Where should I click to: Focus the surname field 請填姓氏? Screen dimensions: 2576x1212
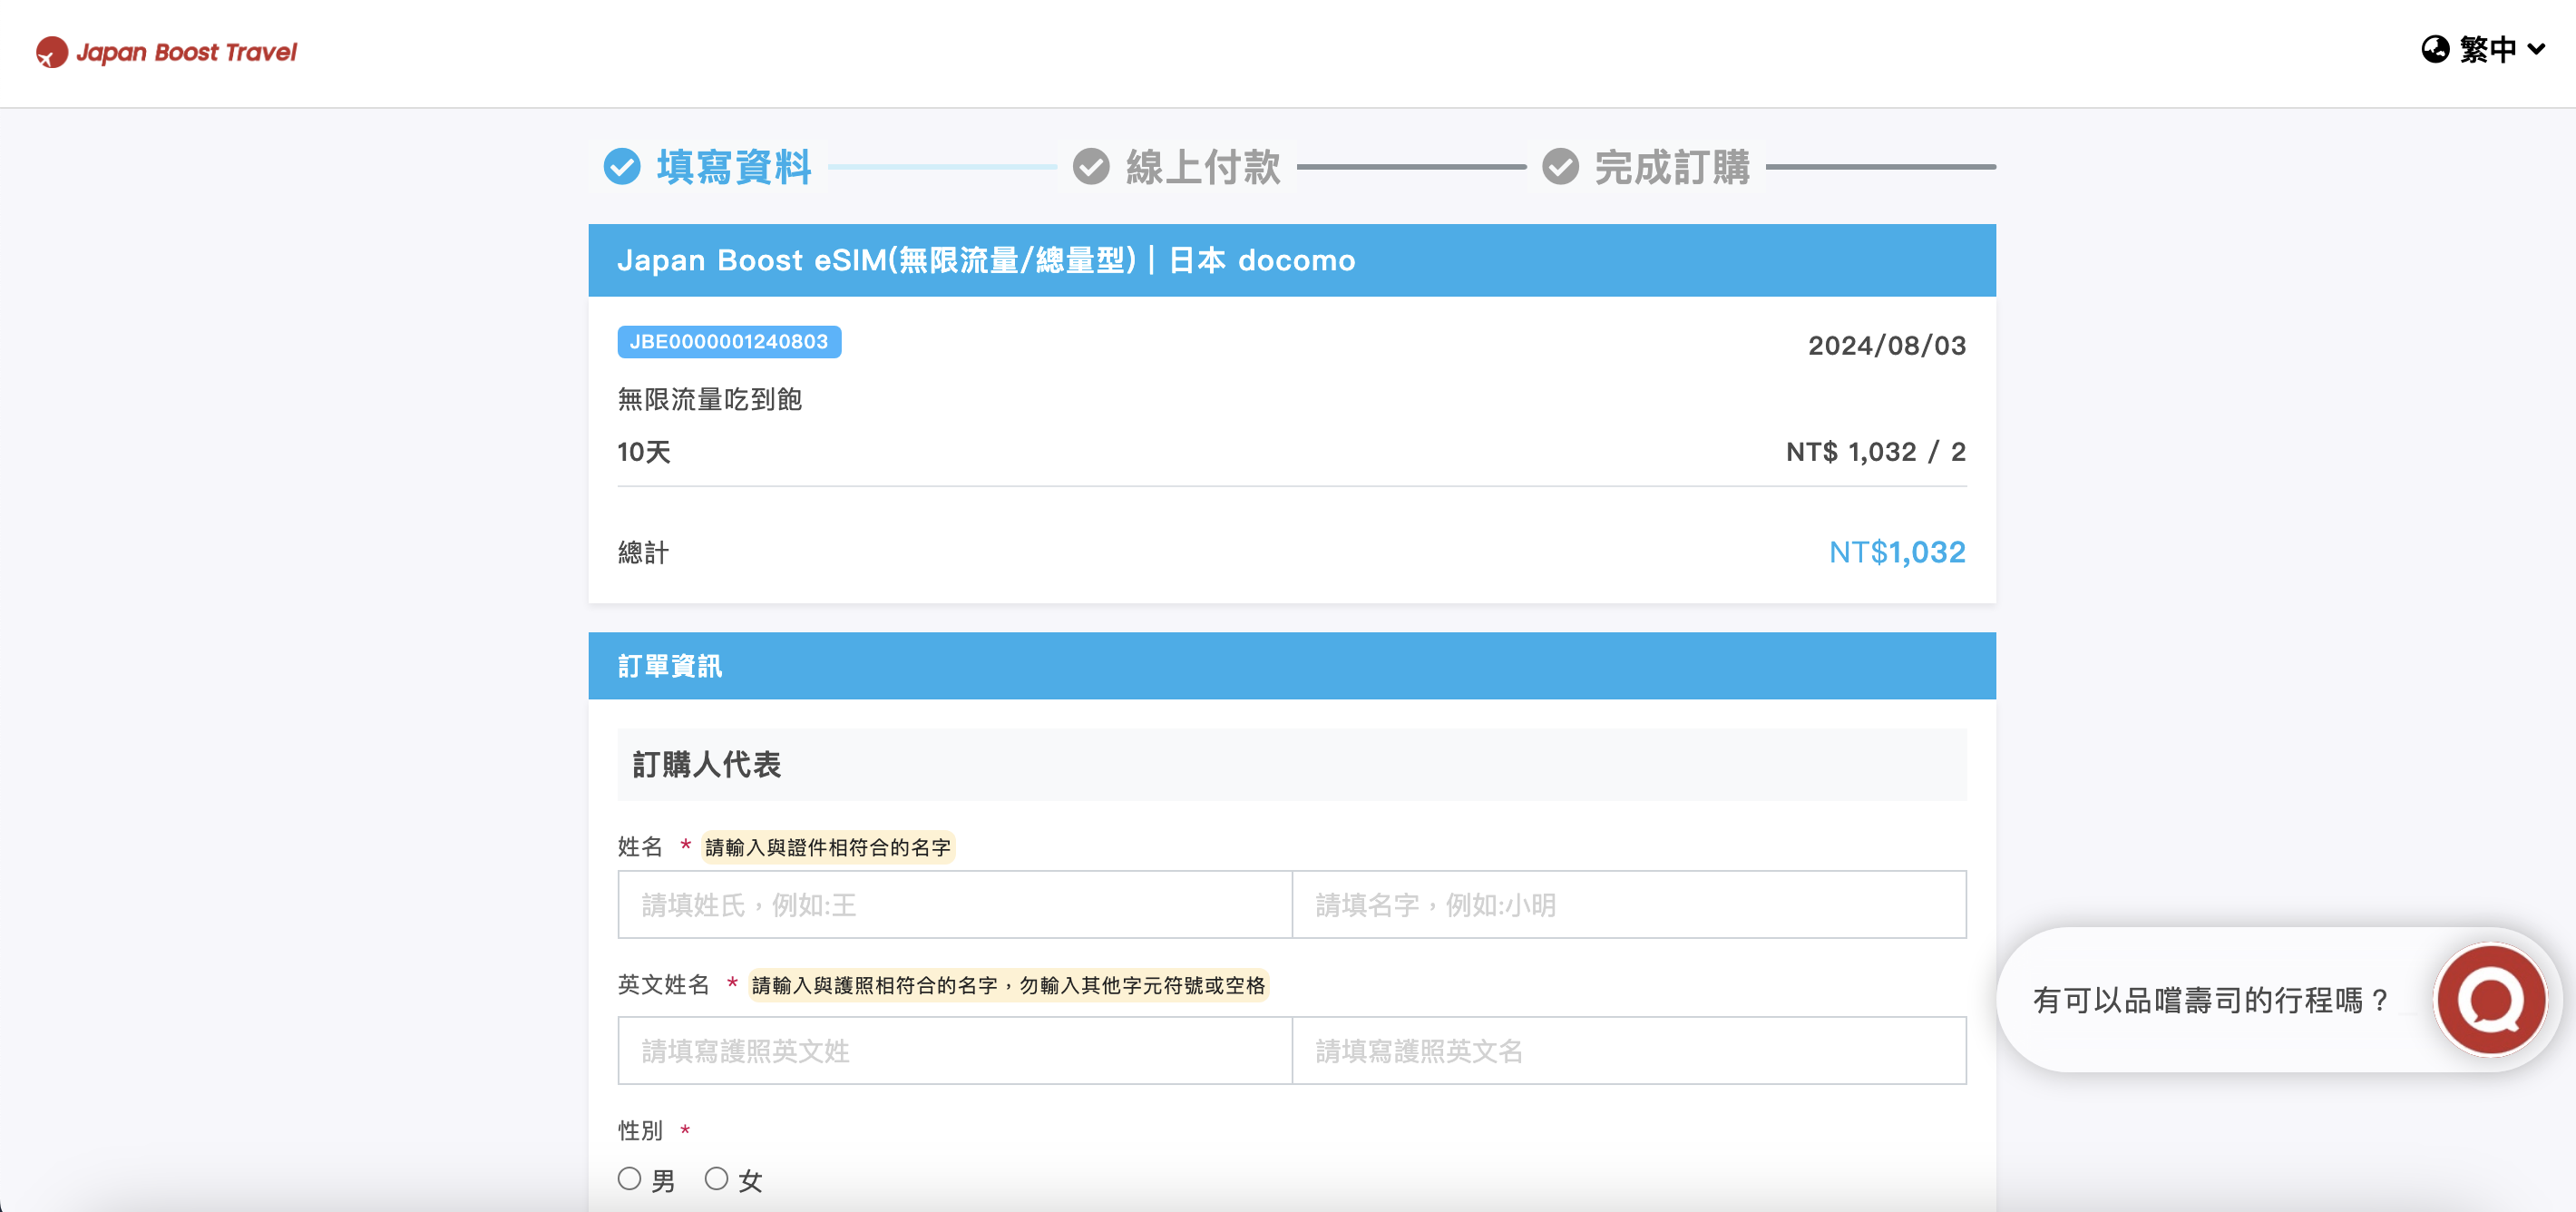(x=955, y=905)
